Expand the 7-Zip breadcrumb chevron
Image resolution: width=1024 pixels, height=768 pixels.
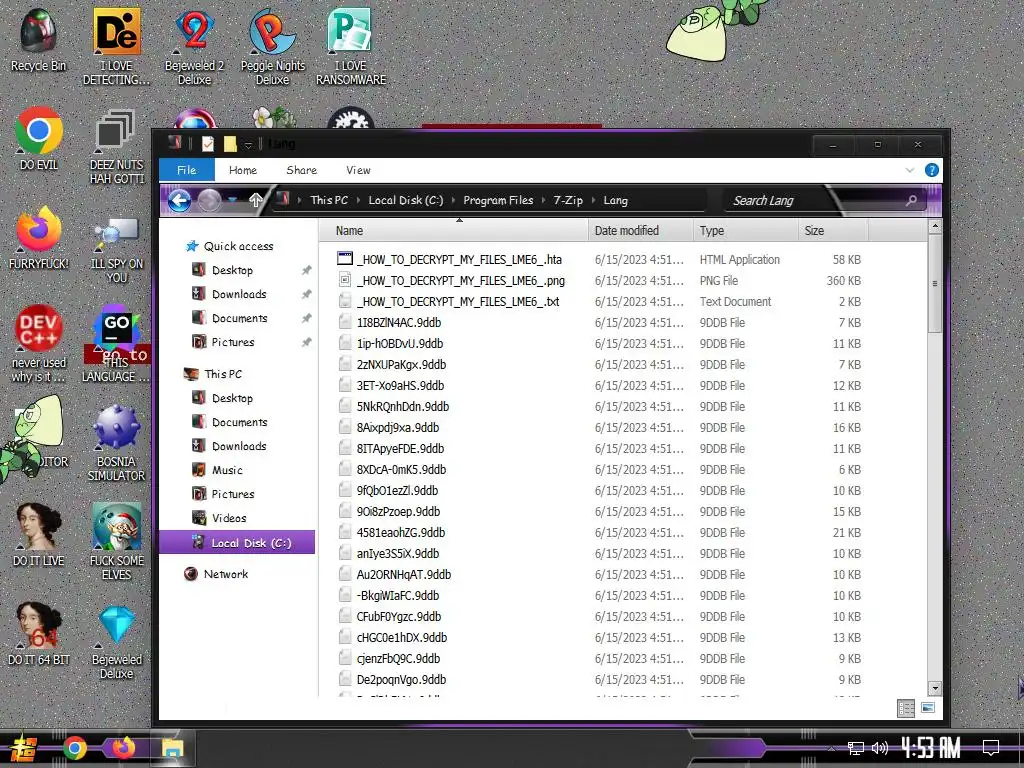[593, 200]
